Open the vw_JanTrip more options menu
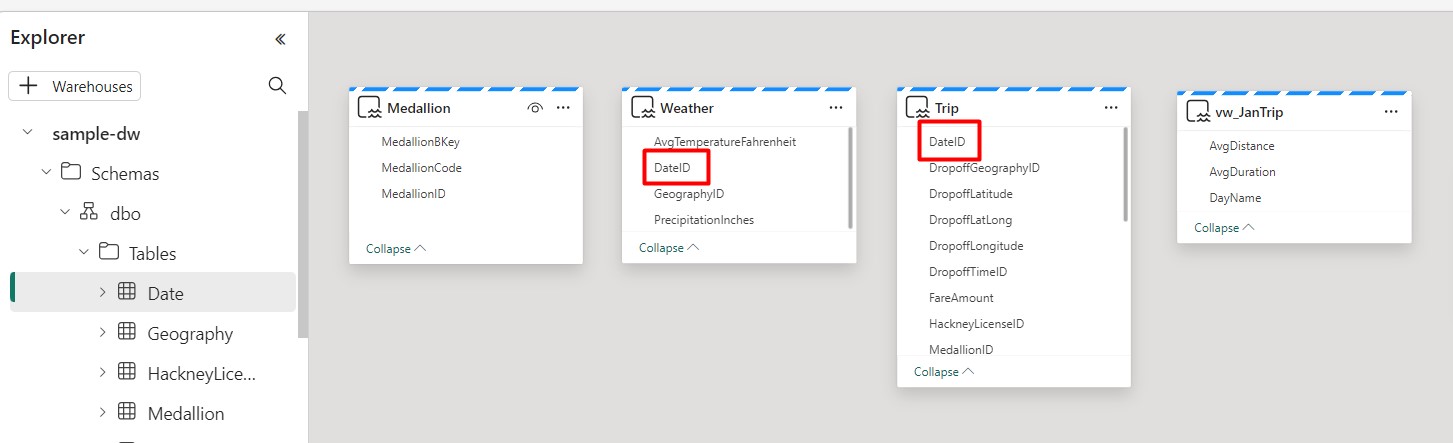This screenshot has height=443, width=1453. pyautogui.click(x=1391, y=112)
